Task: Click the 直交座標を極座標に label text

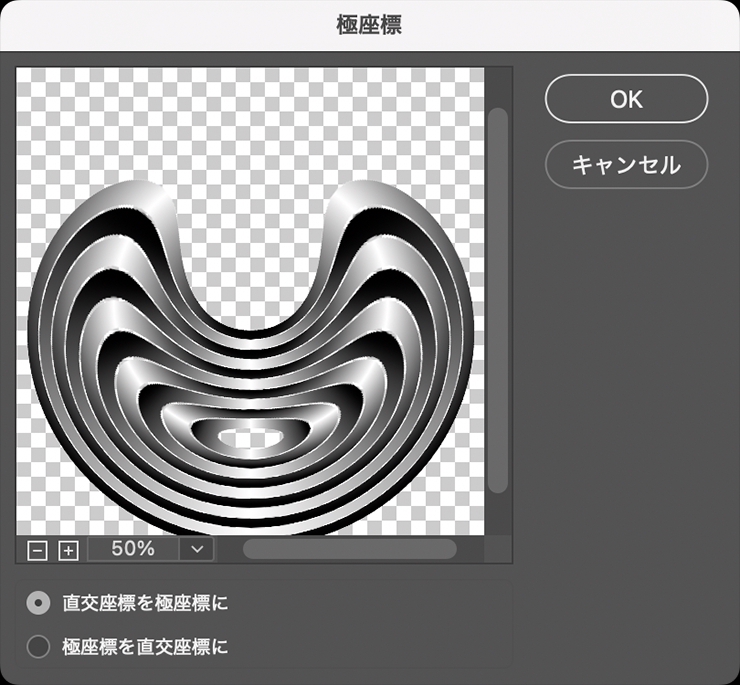Action: 145,603
